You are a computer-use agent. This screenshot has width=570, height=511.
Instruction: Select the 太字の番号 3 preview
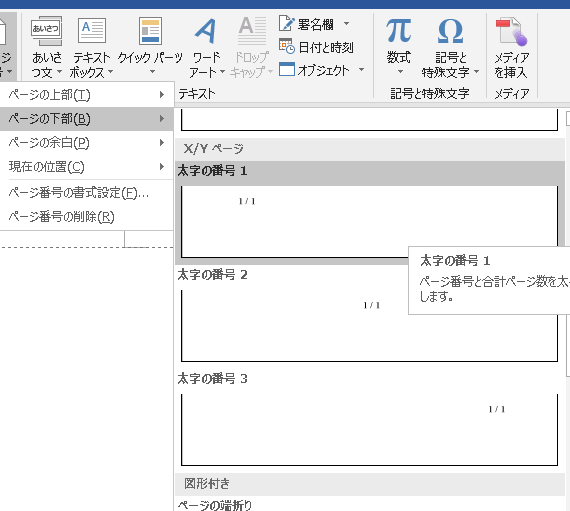(369, 430)
